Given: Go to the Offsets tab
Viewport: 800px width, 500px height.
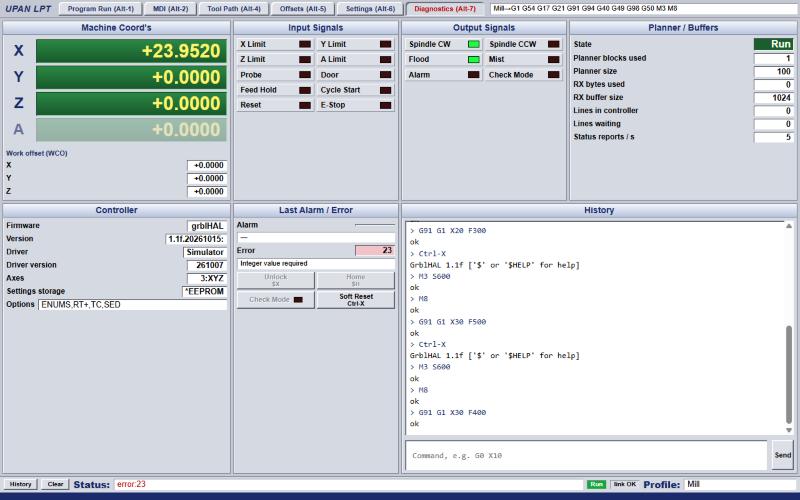Looking at the screenshot, I should click(303, 9).
